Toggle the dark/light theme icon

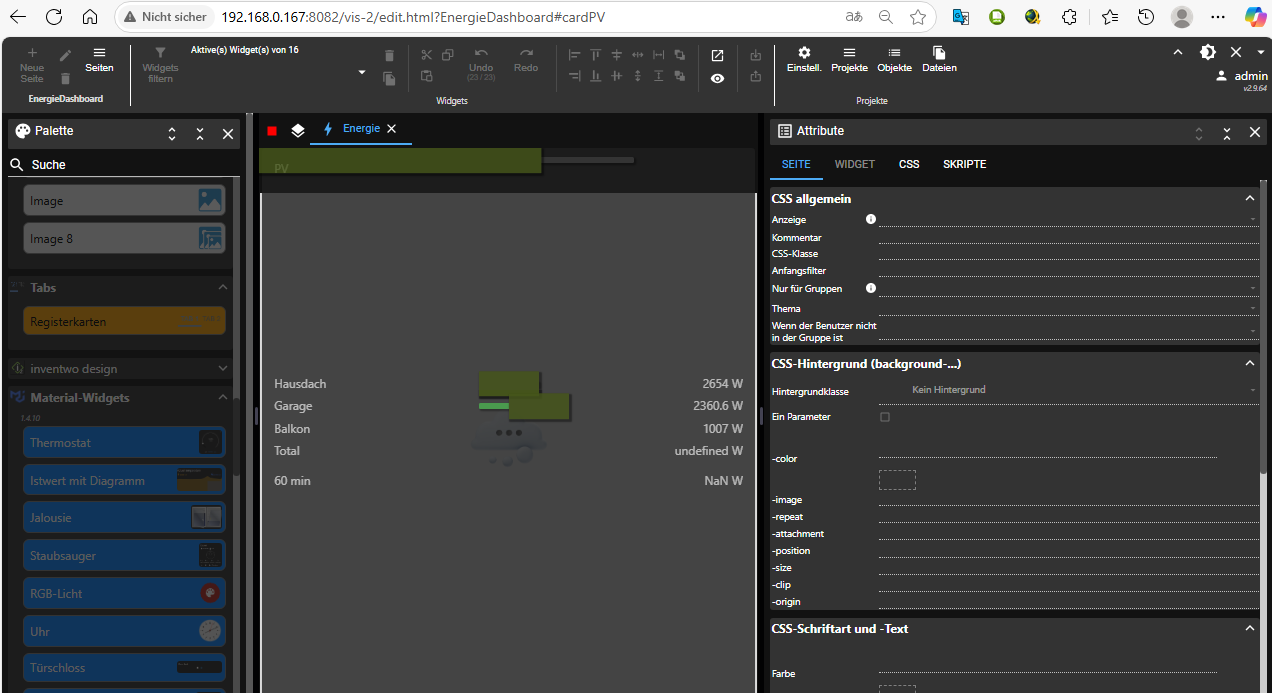(x=1208, y=52)
